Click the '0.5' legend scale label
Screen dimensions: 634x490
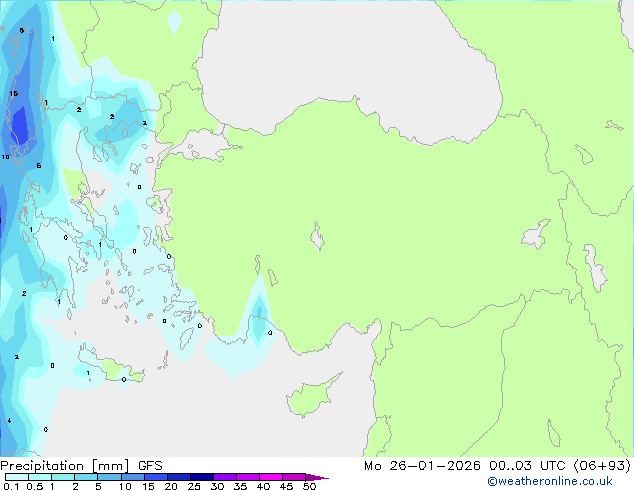coord(35,486)
